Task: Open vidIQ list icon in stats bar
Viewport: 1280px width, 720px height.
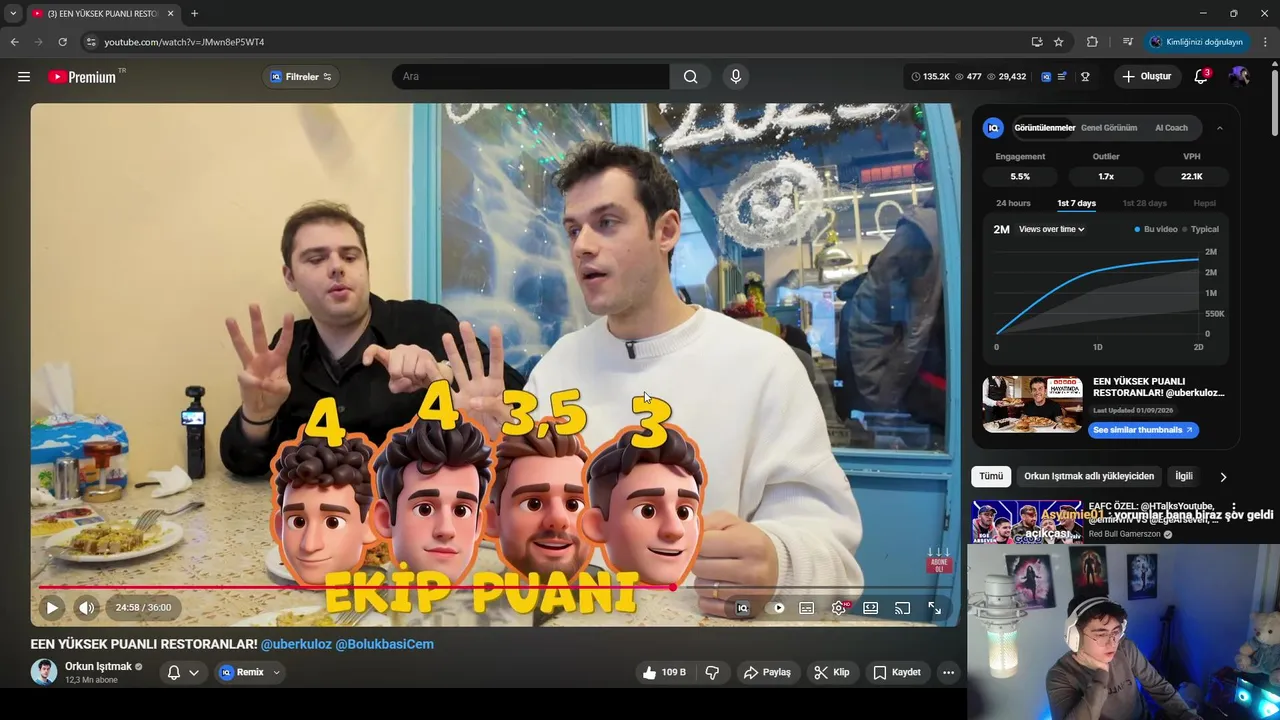Action: point(1062,77)
